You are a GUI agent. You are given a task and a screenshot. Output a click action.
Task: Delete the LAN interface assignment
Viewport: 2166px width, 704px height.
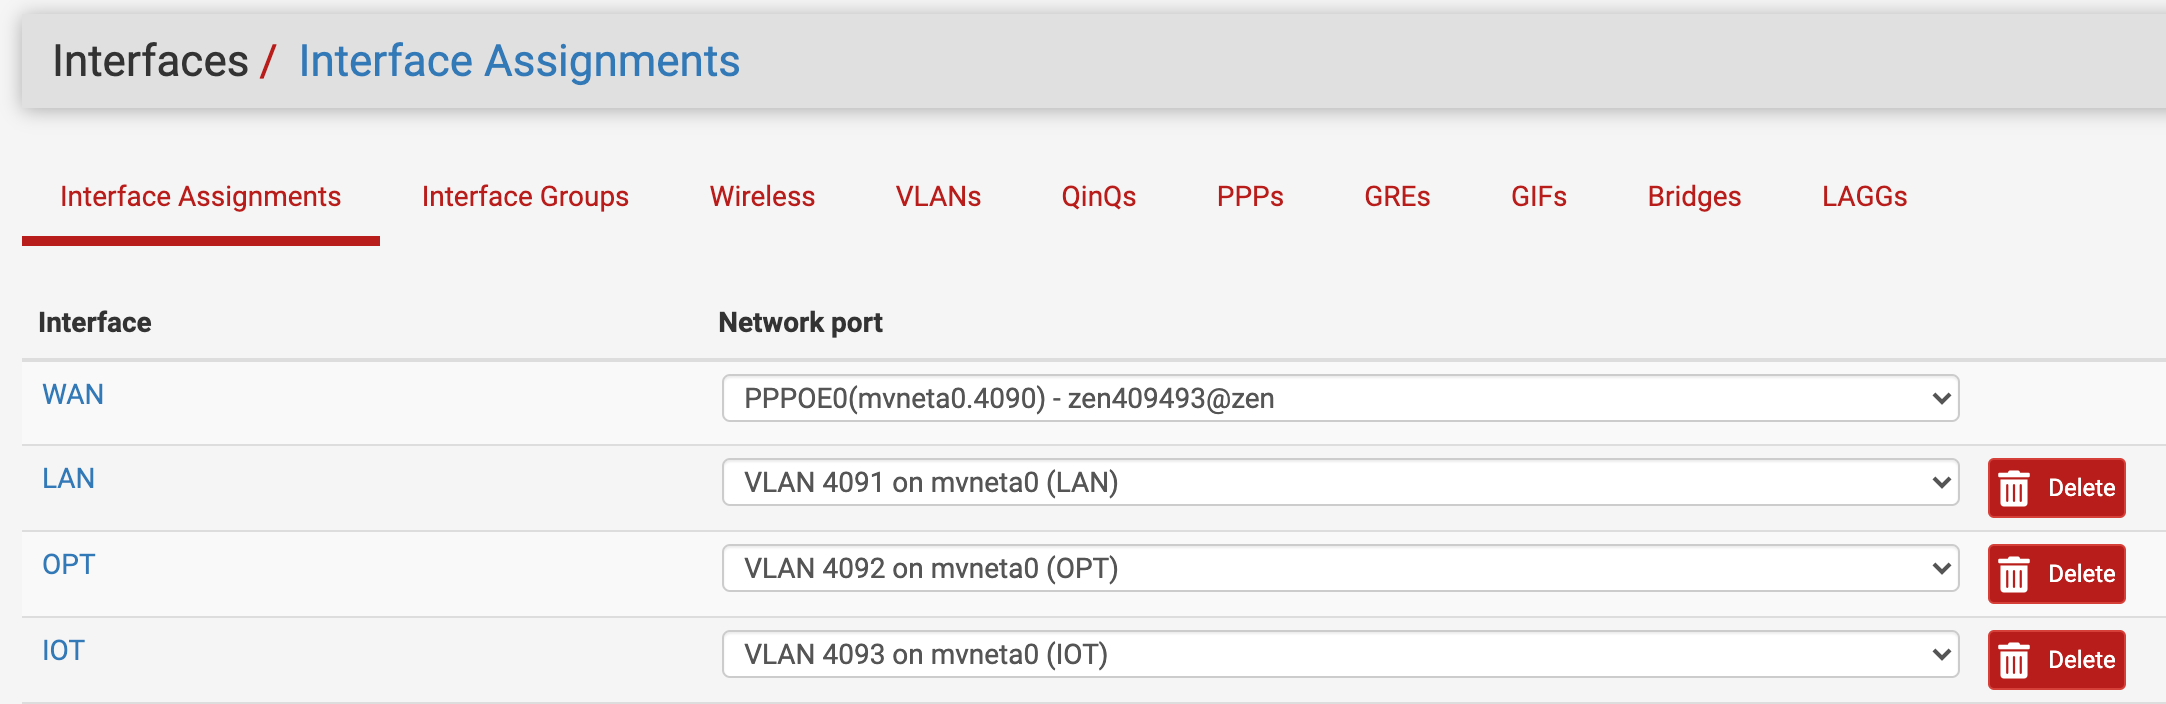[x=2056, y=488]
